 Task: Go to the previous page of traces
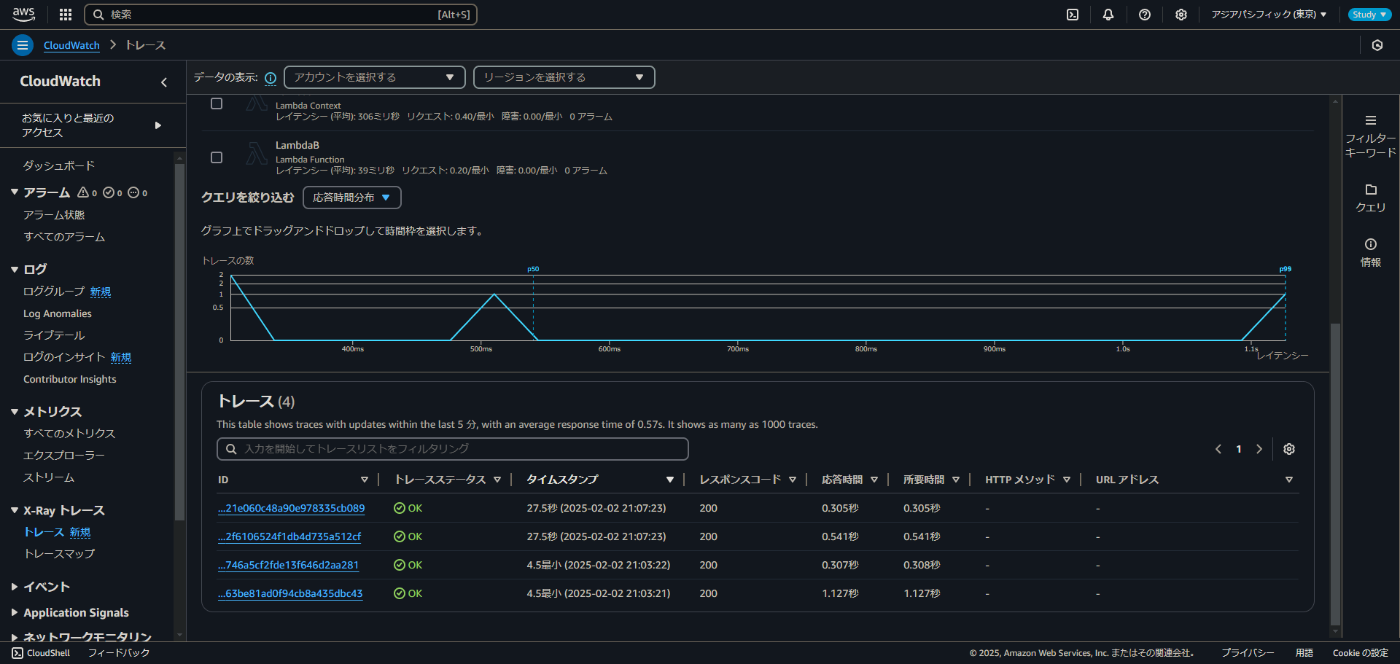(1218, 449)
